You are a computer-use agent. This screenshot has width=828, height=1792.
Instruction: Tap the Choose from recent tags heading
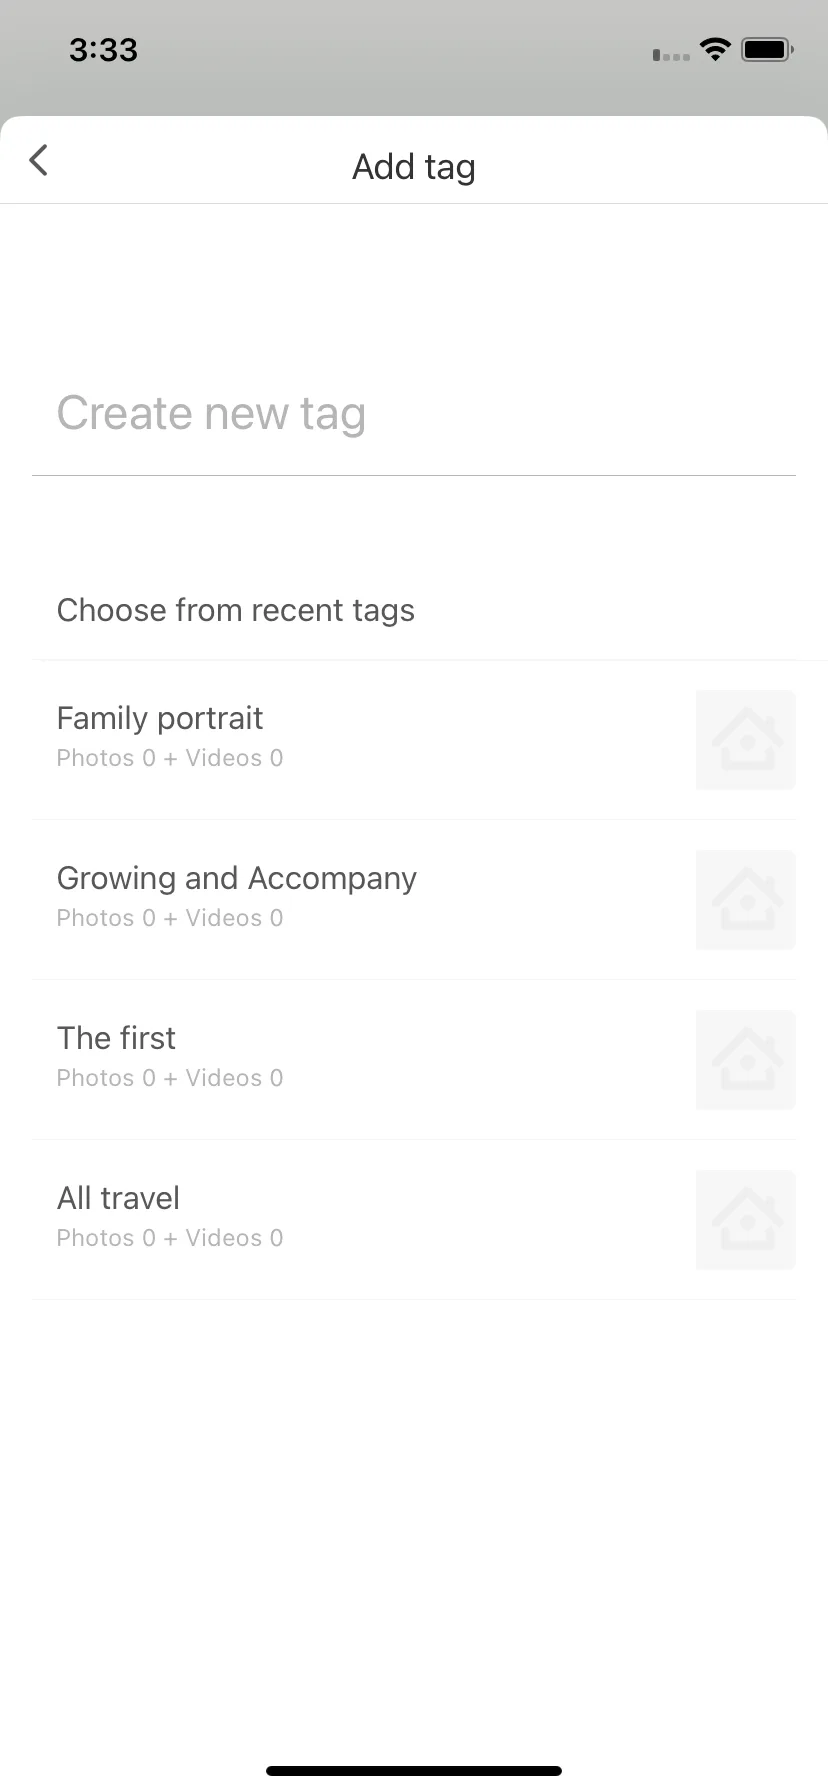[236, 610]
